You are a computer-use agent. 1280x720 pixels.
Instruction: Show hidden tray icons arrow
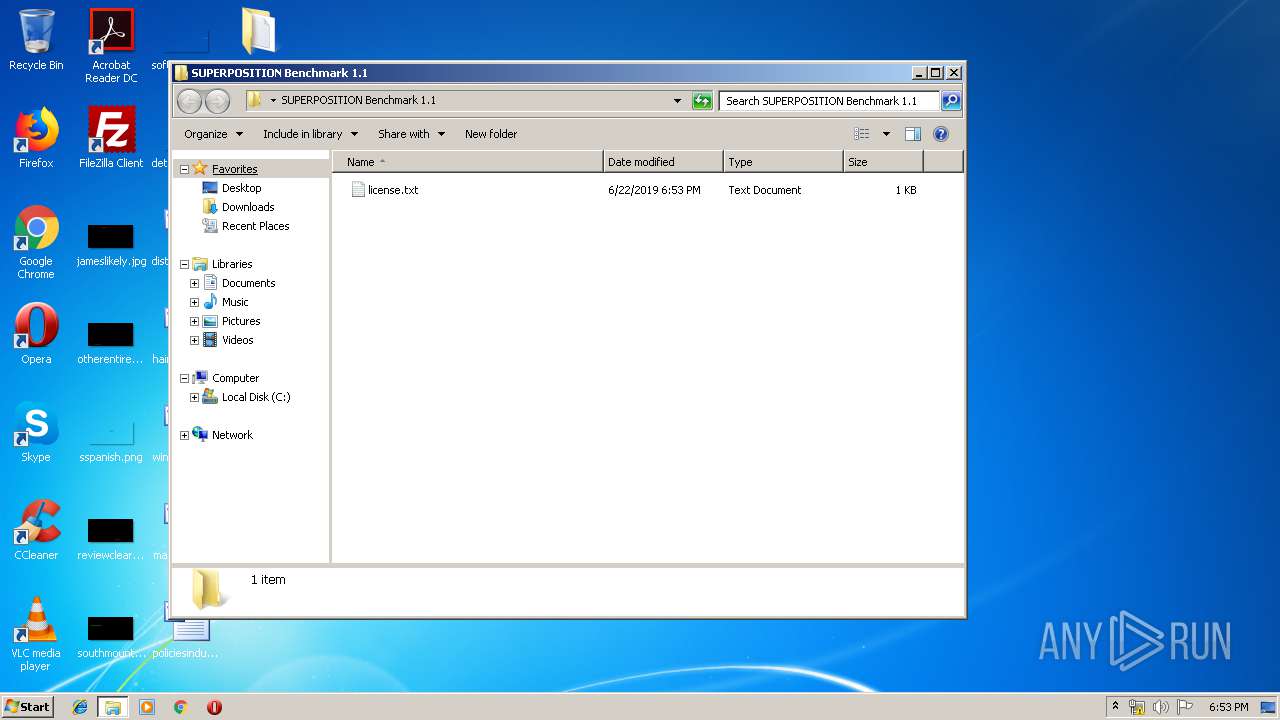point(1115,706)
